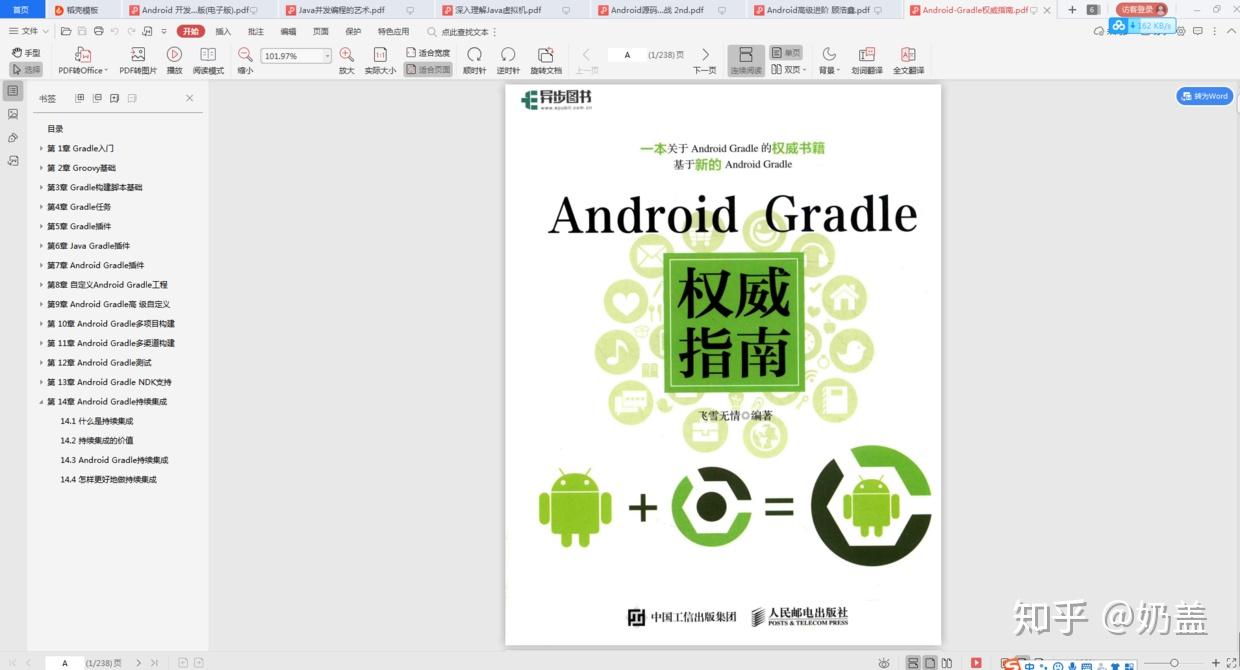Expand 第 1章 Gradle入门 bookmark
The image size is (1240, 670).
click(x=41, y=148)
